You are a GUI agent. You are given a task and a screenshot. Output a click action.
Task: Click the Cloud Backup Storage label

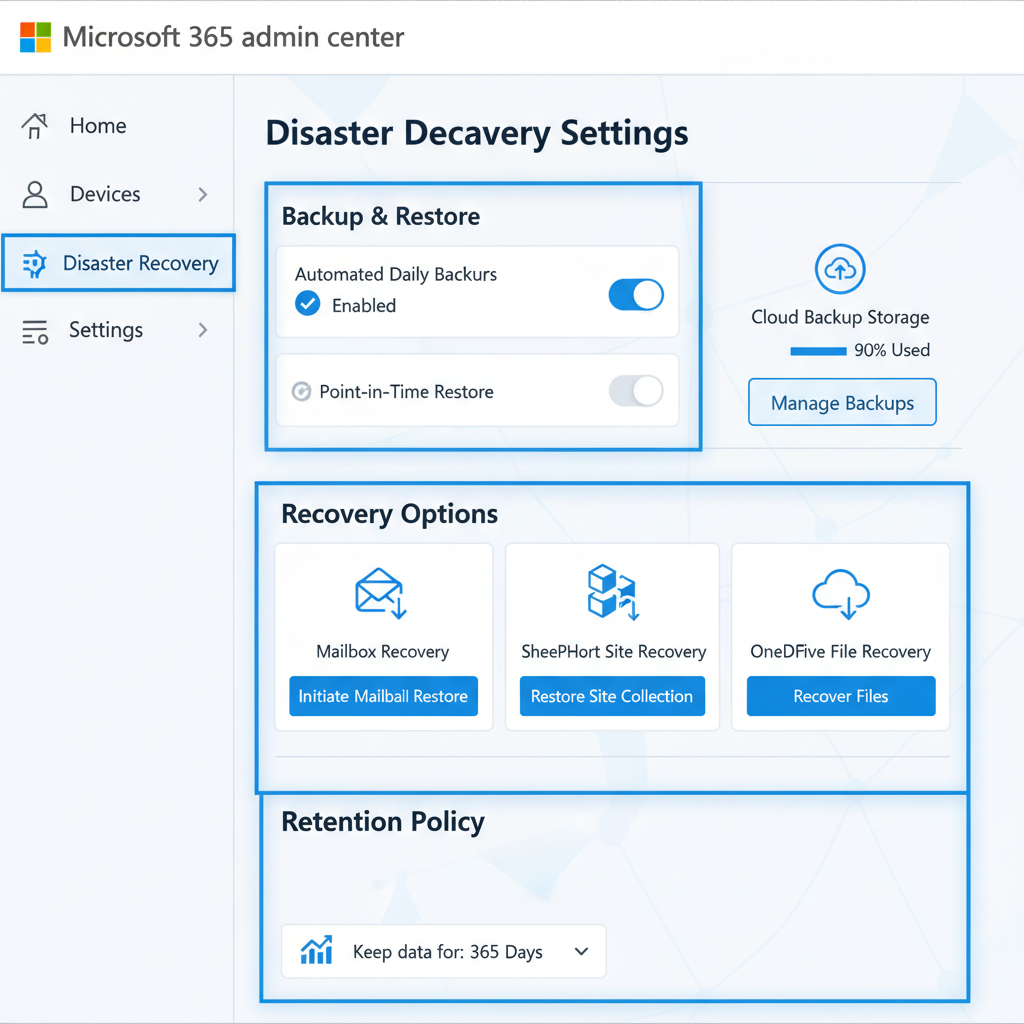[x=840, y=317]
